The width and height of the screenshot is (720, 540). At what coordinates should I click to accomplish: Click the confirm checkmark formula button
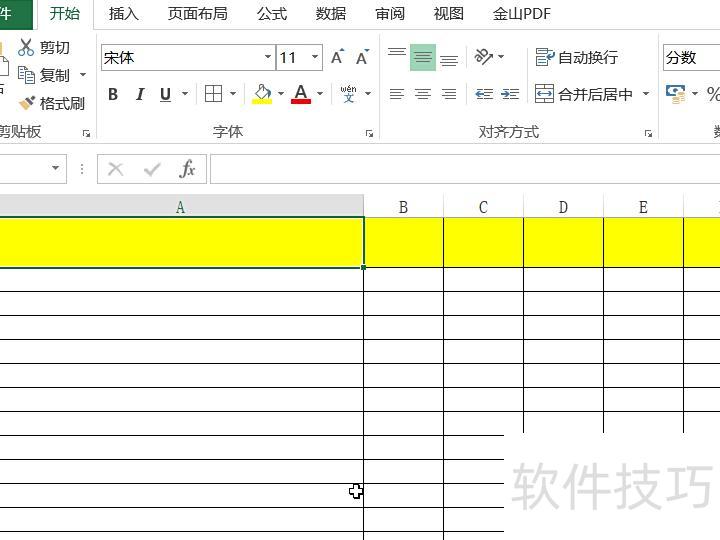pos(152,169)
